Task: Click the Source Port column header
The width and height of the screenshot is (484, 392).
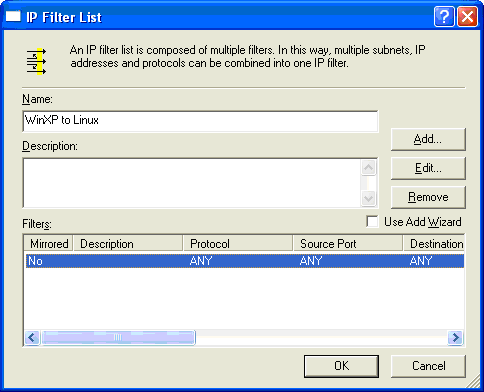Action: coord(348,243)
